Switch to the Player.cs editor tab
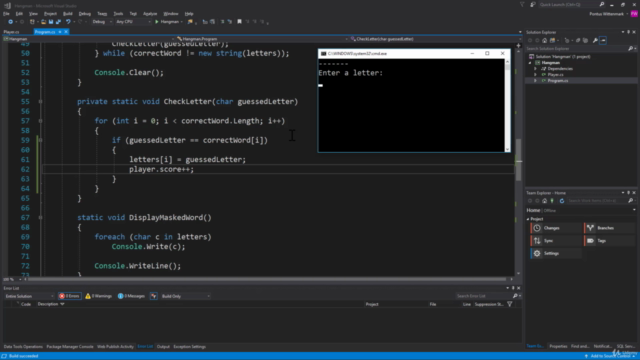 (11, 32)
